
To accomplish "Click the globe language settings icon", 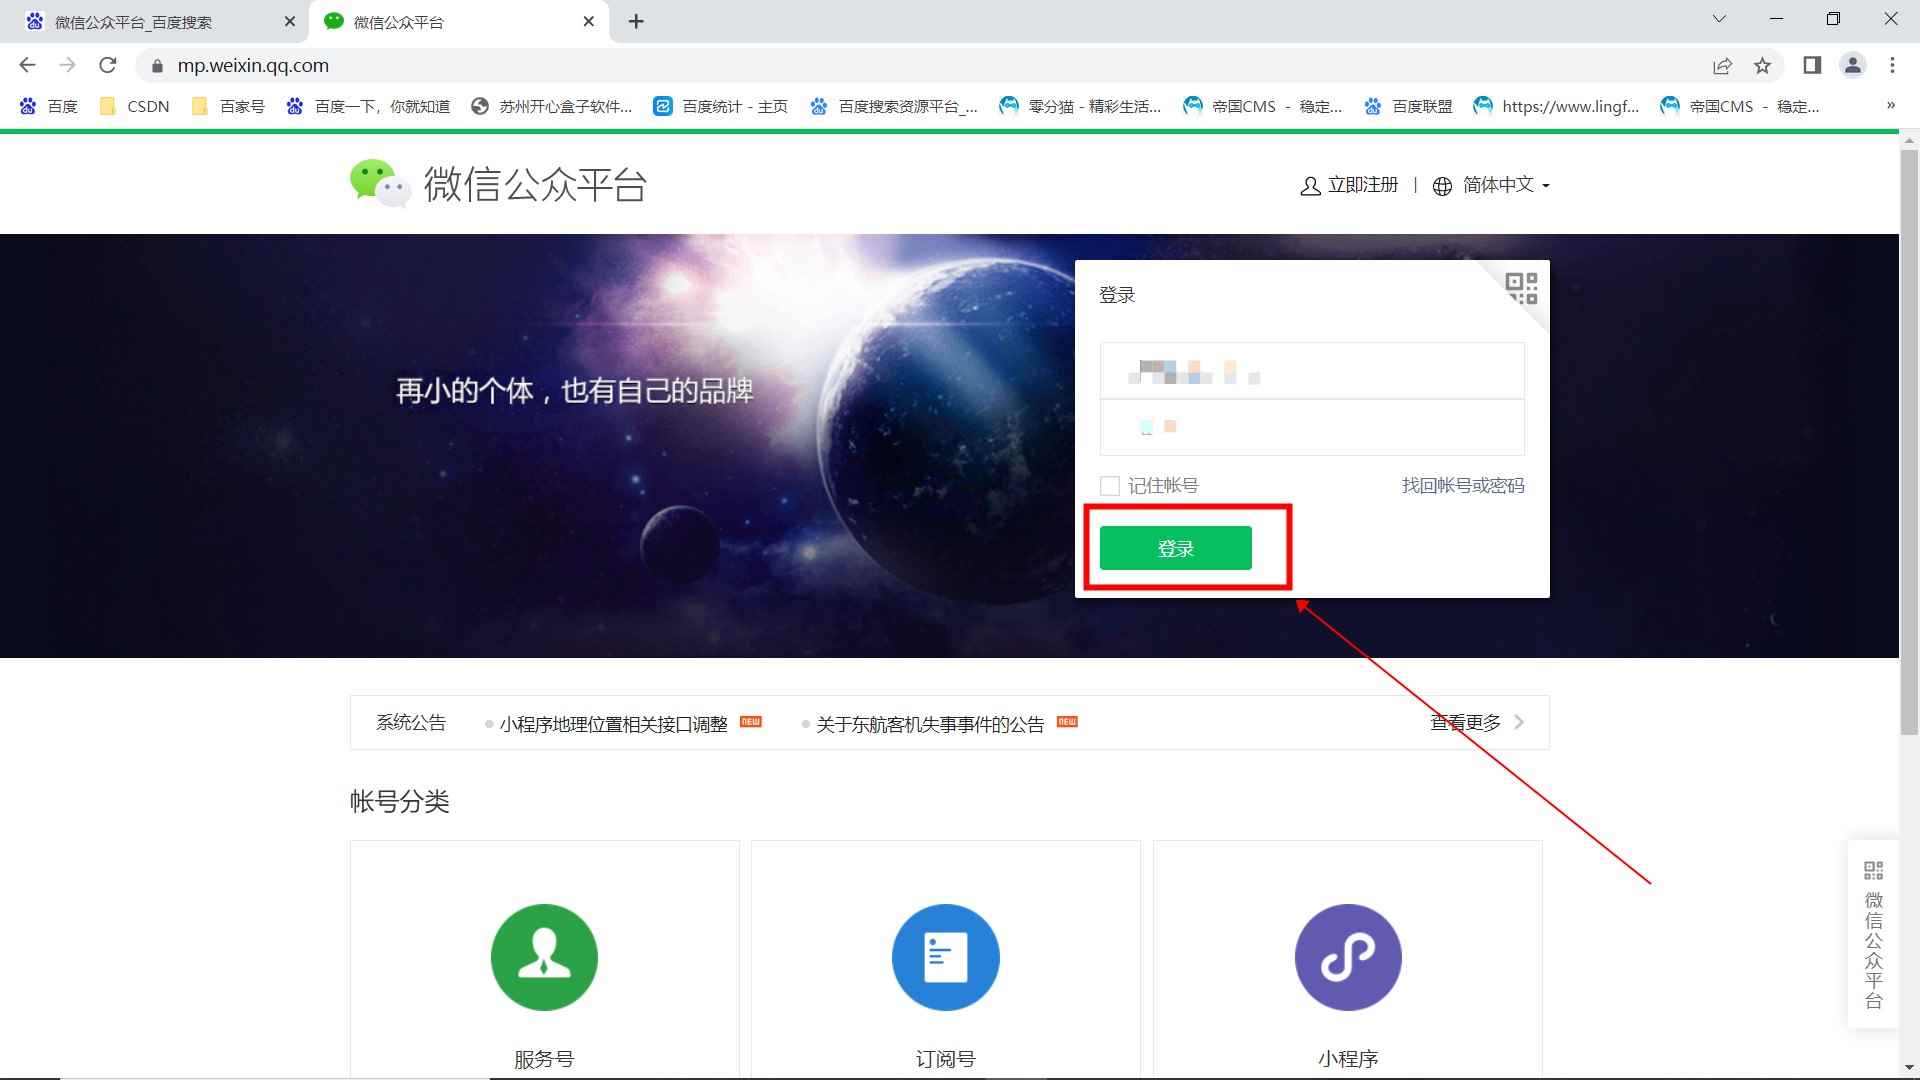I will pyautogui.click(x=1441, y=186).
